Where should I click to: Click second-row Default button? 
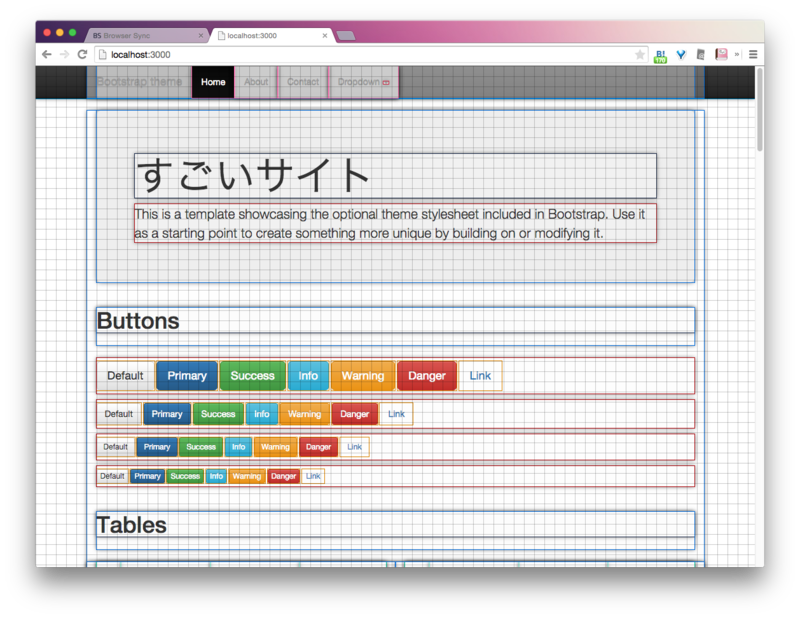[x=119, y=414]
